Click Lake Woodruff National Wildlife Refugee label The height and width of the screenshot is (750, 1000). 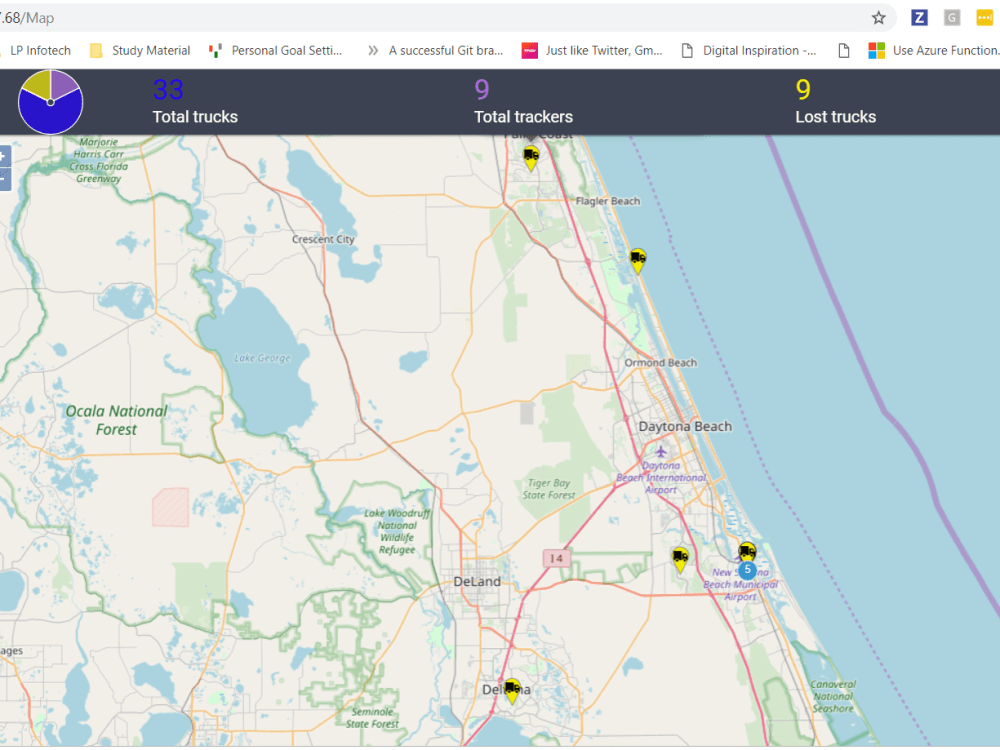pyautogui.click(x=397, y=531)
